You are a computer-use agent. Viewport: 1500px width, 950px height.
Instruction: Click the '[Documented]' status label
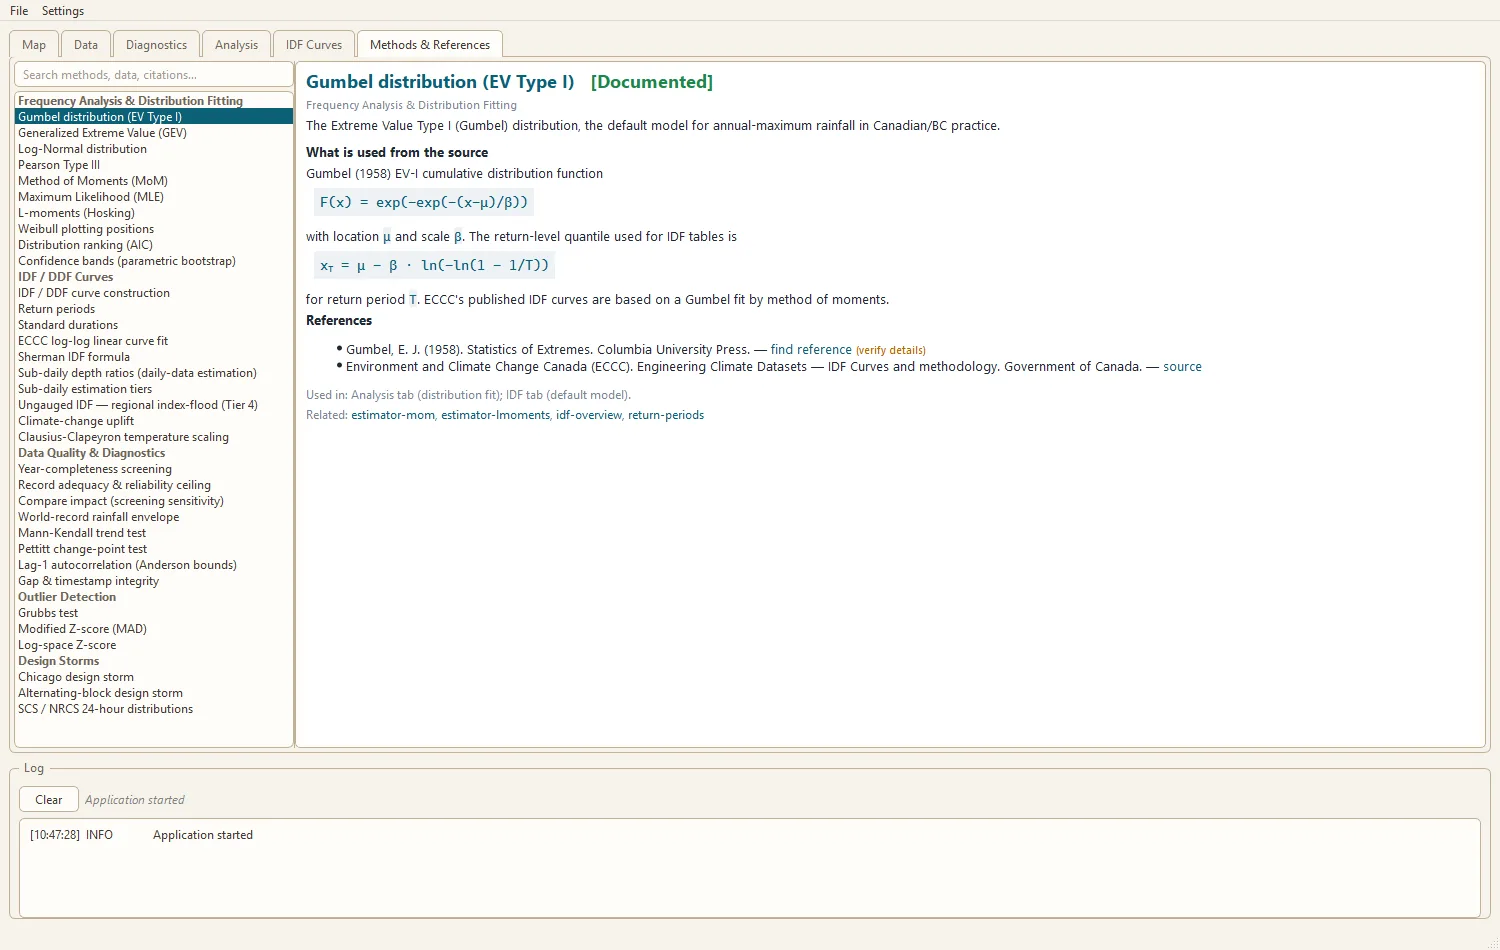652,82
